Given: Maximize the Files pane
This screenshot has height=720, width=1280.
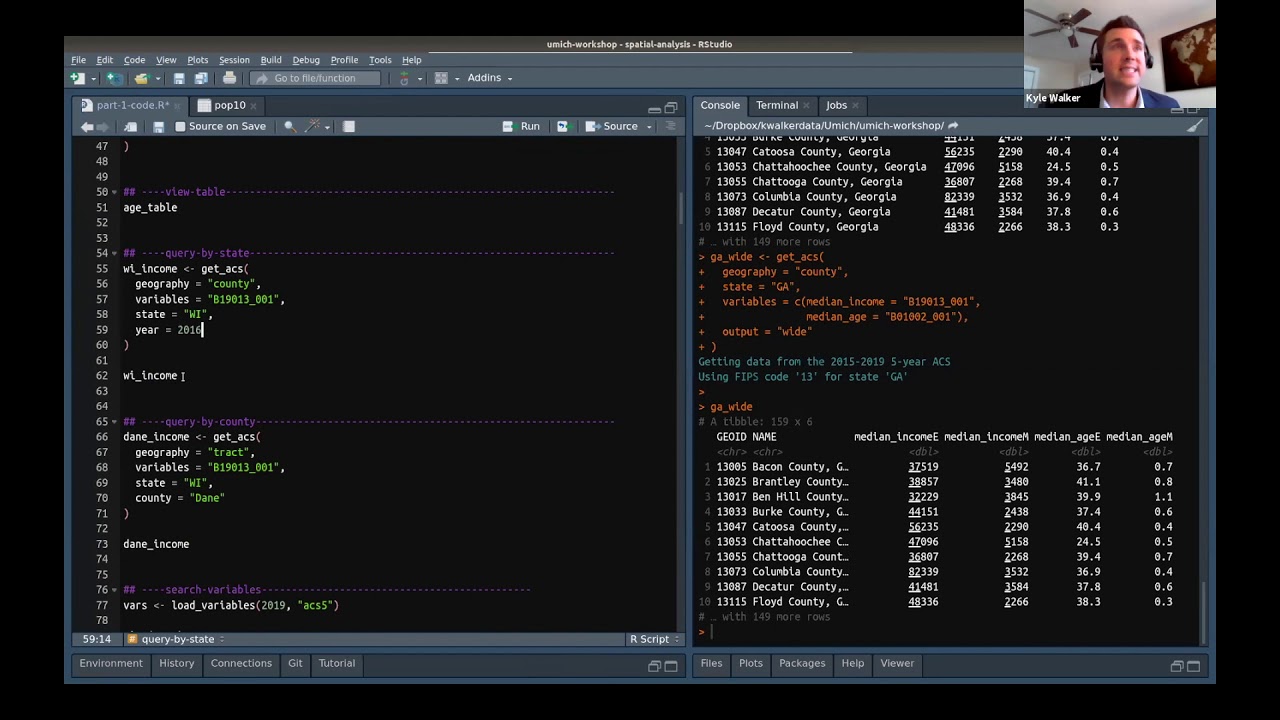Looking at the screenshot, I should click(1193, 666).
